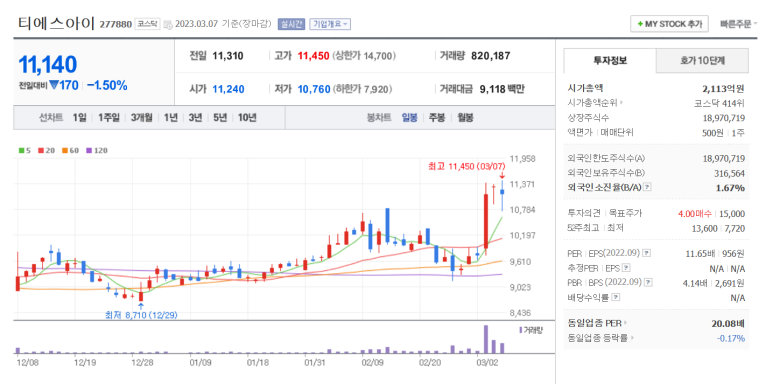
Task: Click the 최저 8,710 (12/29) chart label
Action: (141, 315)
